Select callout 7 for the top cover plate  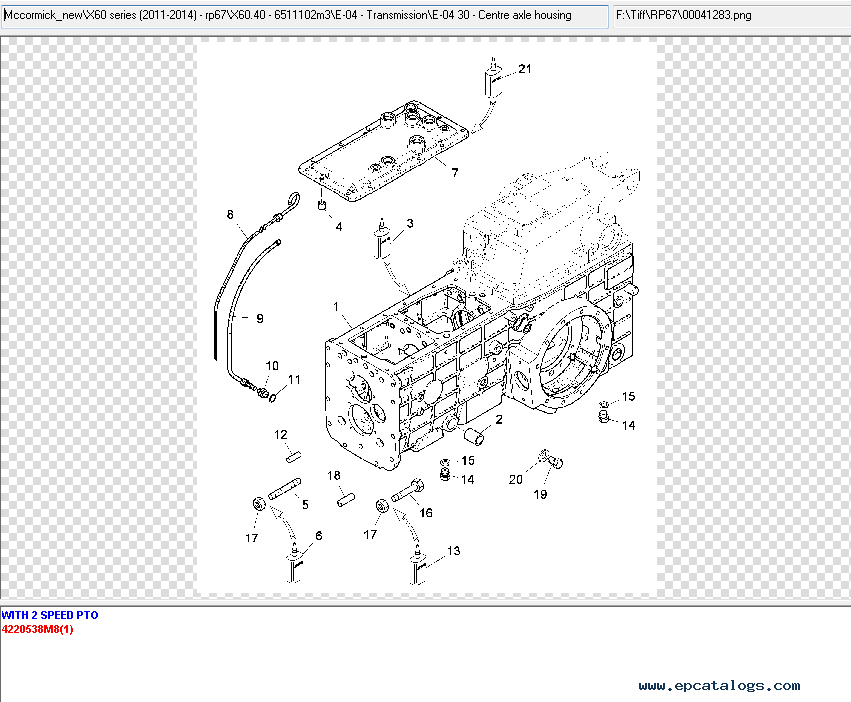pos(454,173)
